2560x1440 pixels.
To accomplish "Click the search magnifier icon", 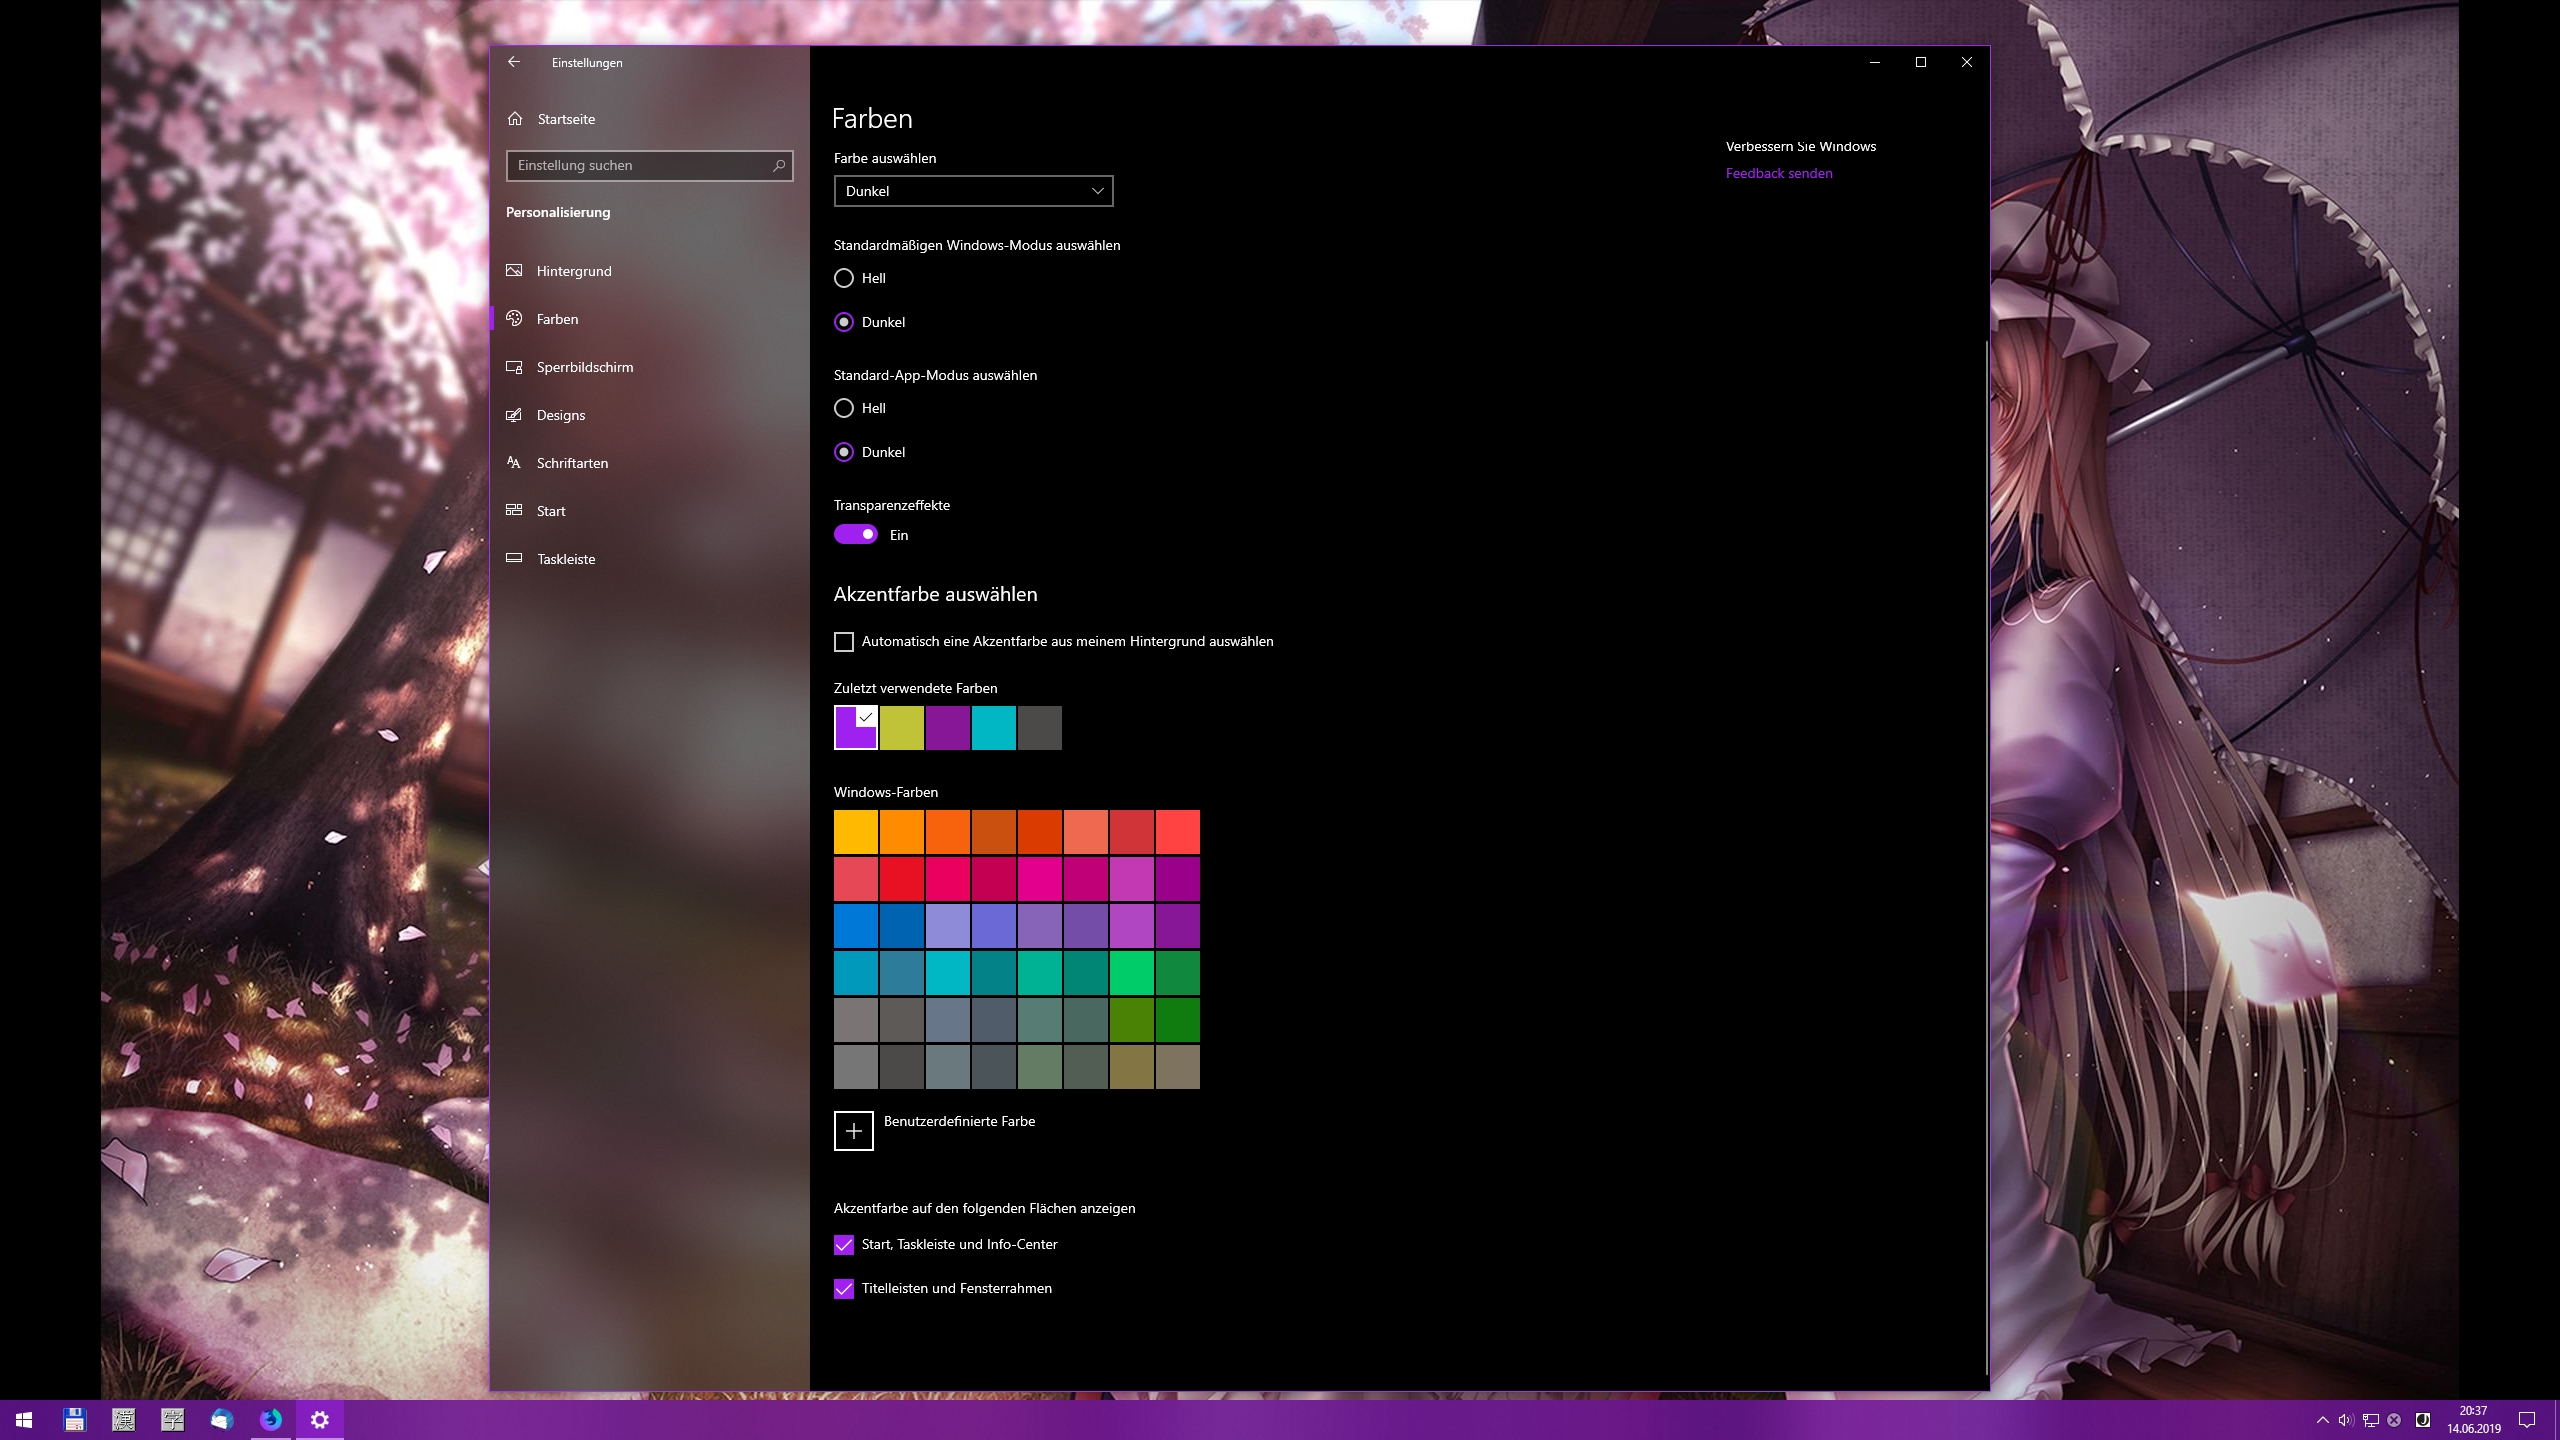I will point(778,166).
